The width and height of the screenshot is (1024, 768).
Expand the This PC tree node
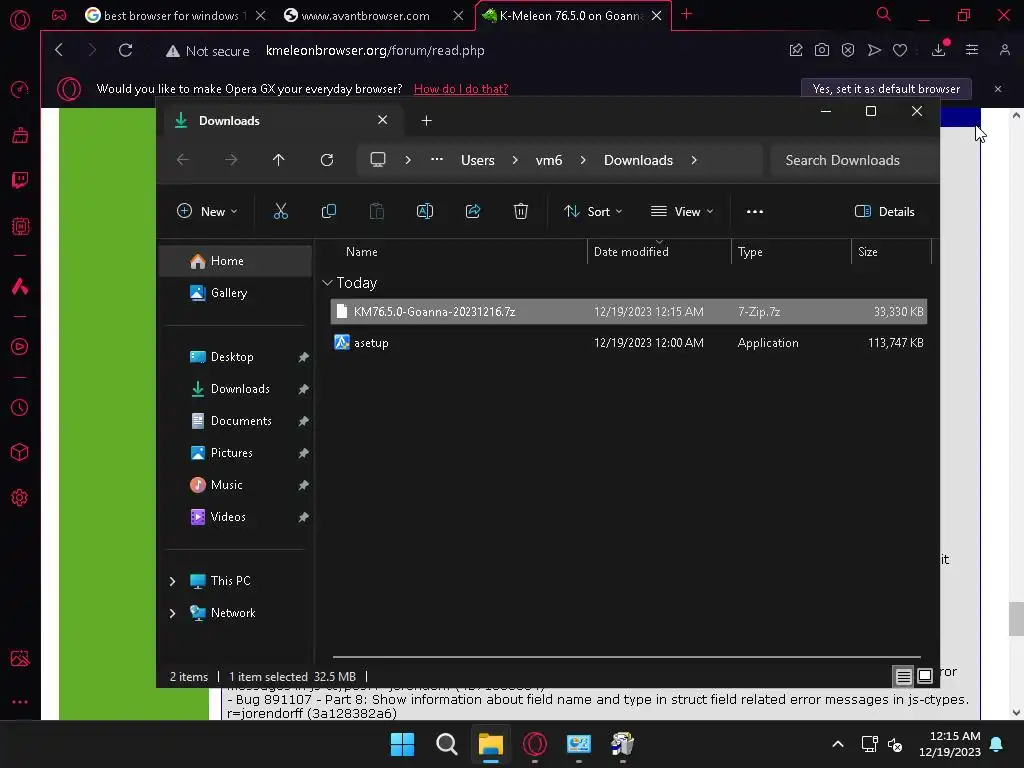coord(172,581)
